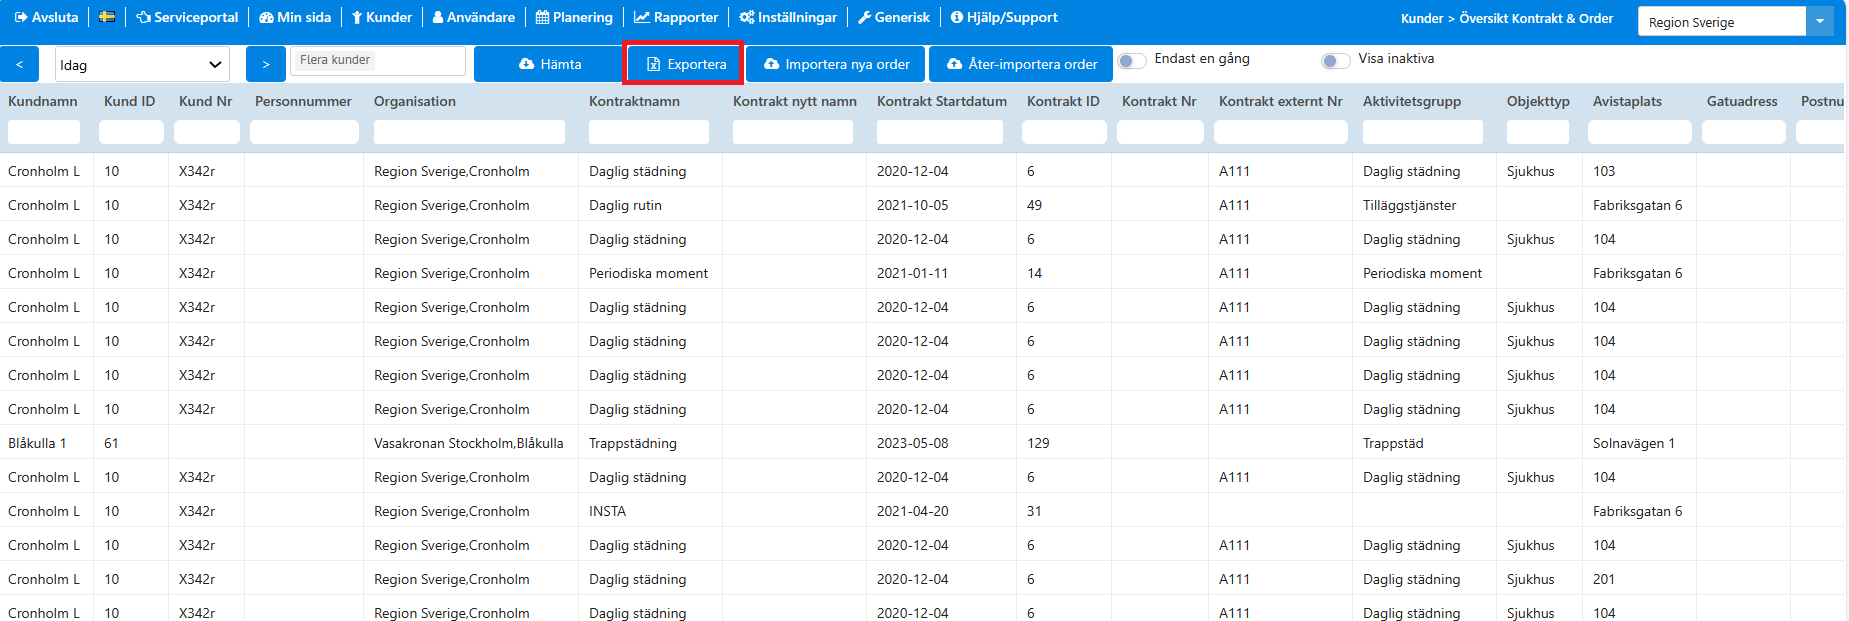Click the Kontraktnamn filter field
Viewport: 1849px width, 621px height.
pos(649,132)
